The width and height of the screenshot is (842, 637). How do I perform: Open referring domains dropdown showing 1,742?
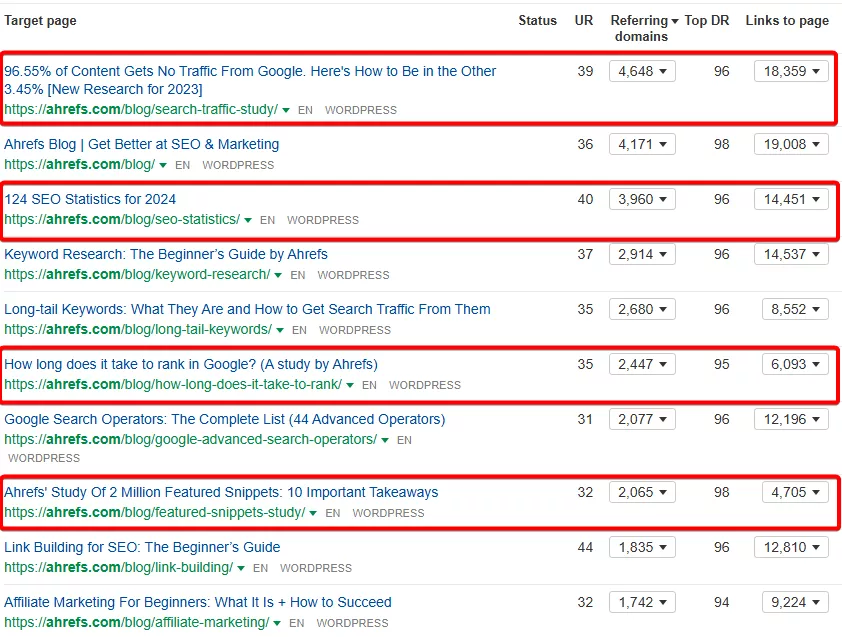click(x=641, y=602)
